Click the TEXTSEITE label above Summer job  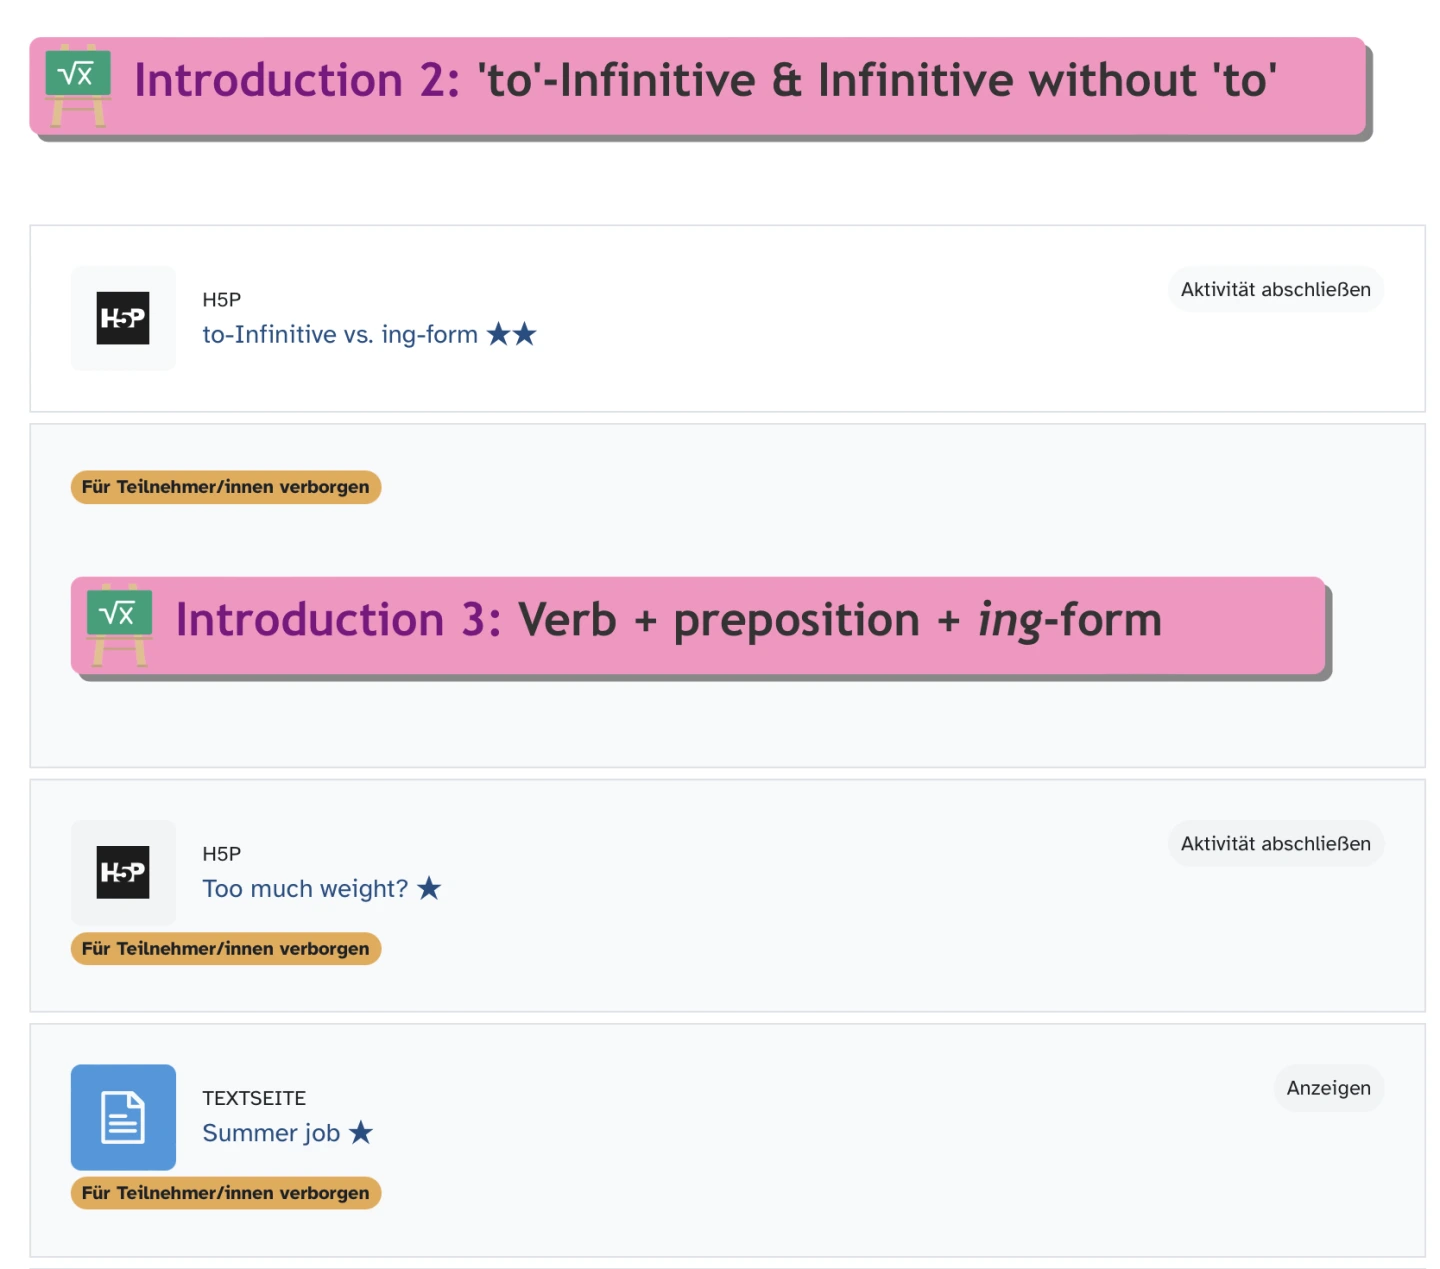pyautogui.click(x=254, y=1098)
